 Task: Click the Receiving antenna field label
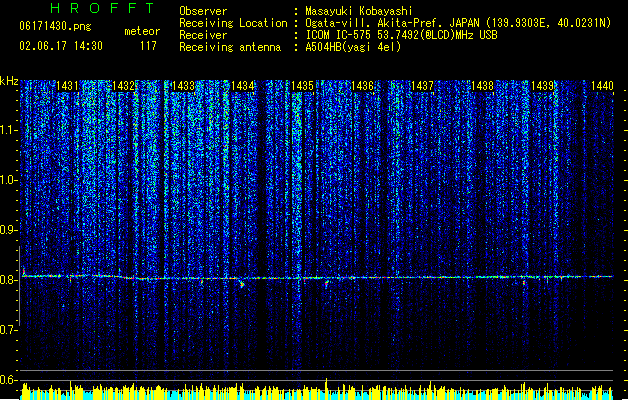coord(230,47)
